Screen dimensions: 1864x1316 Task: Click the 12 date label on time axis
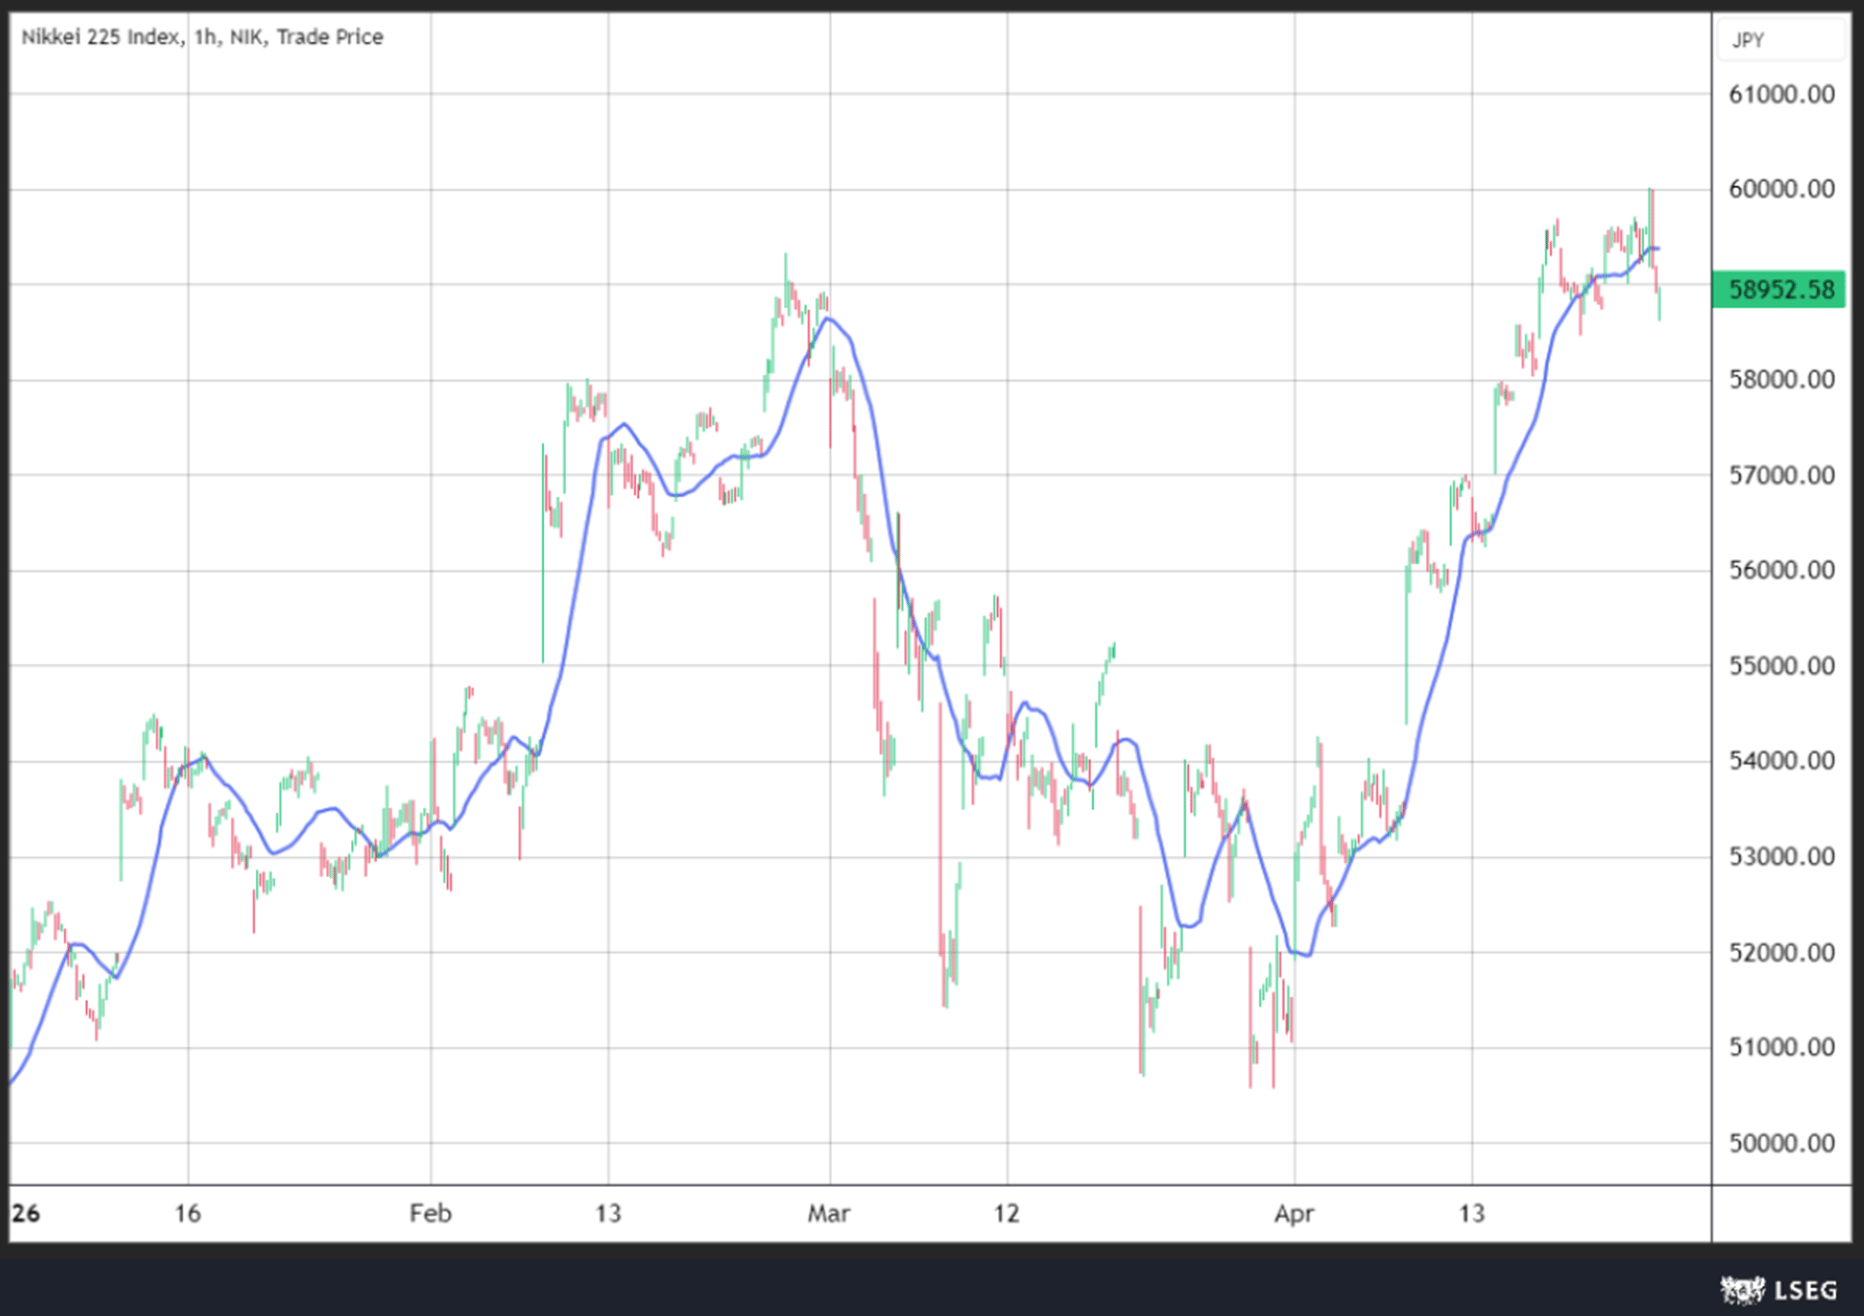point(1006,1214)
